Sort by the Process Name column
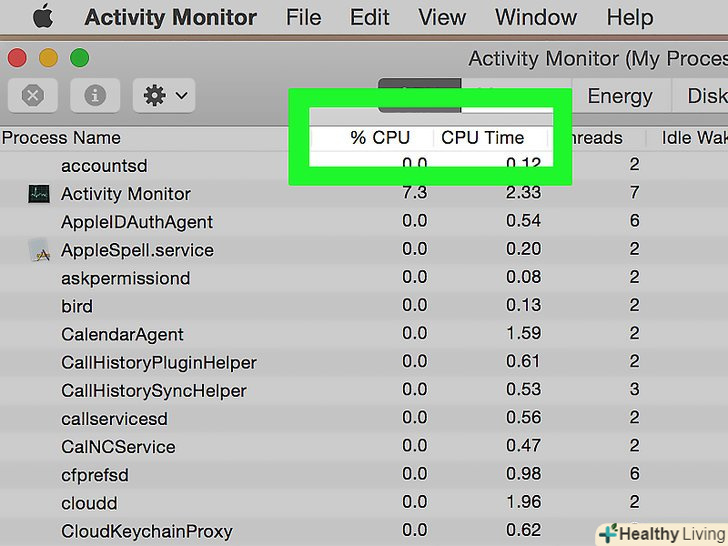The width and height of the screenshot is (728, 546). [61, 138]
